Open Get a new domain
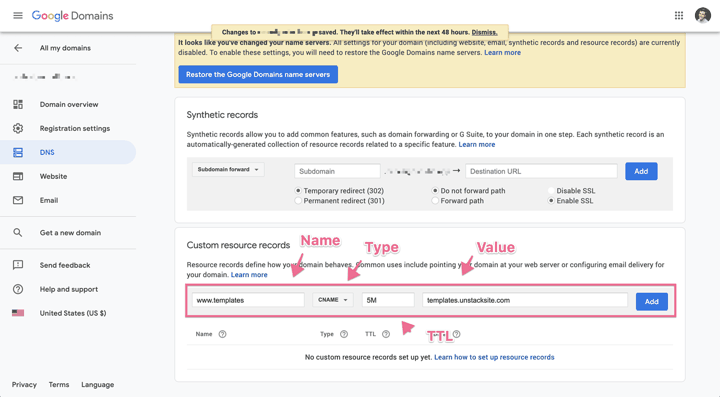The width and height of the screenshot is (720, 397). [x=70, y=233]
